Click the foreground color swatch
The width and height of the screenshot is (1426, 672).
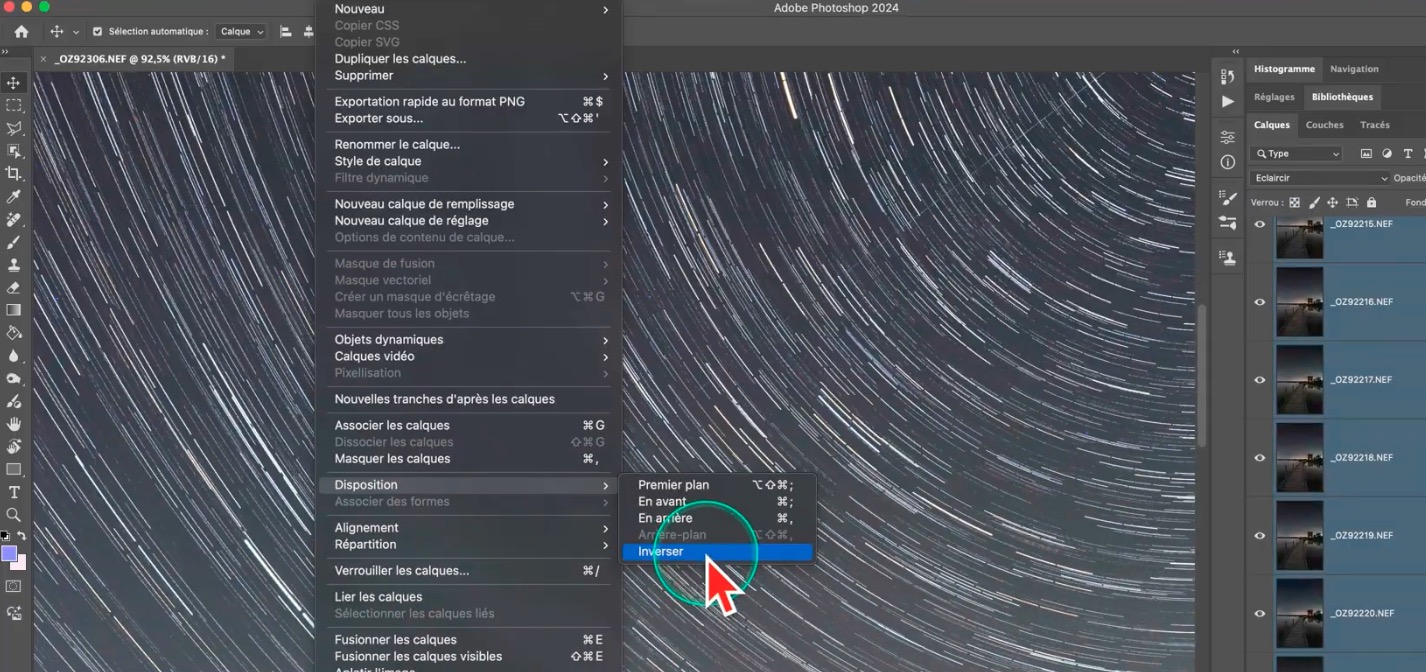click(9, 553)
